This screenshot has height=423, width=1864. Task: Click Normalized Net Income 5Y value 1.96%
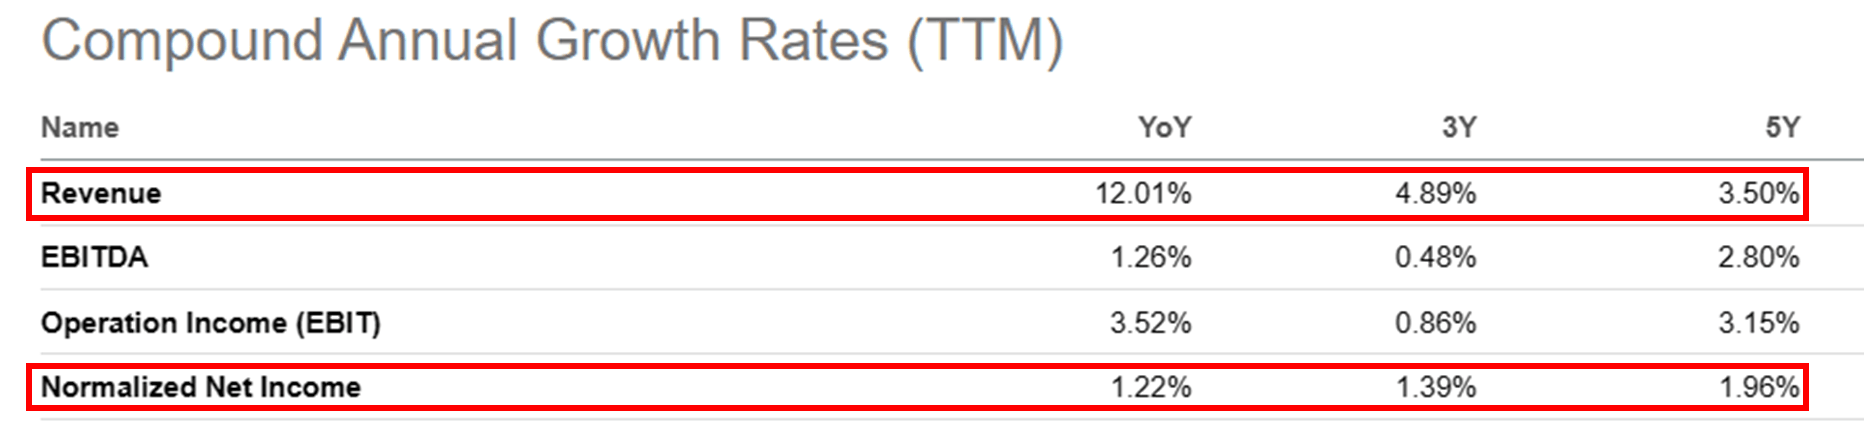[1759, 387]
